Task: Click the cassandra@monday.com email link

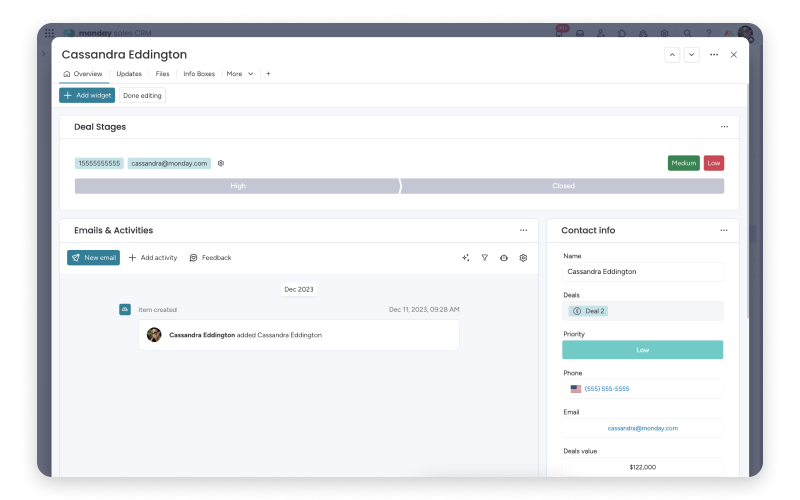Action: coord(643,428)
